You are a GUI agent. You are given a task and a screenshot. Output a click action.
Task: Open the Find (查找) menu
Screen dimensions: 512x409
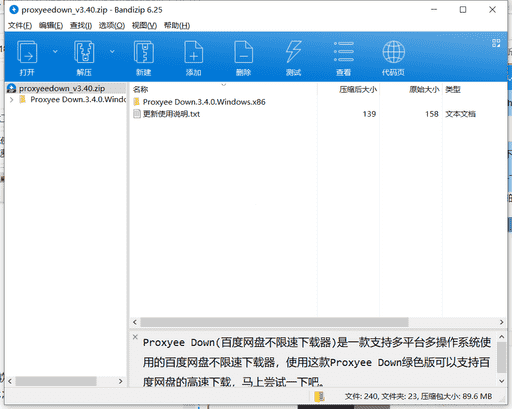(x=81, y=25)
